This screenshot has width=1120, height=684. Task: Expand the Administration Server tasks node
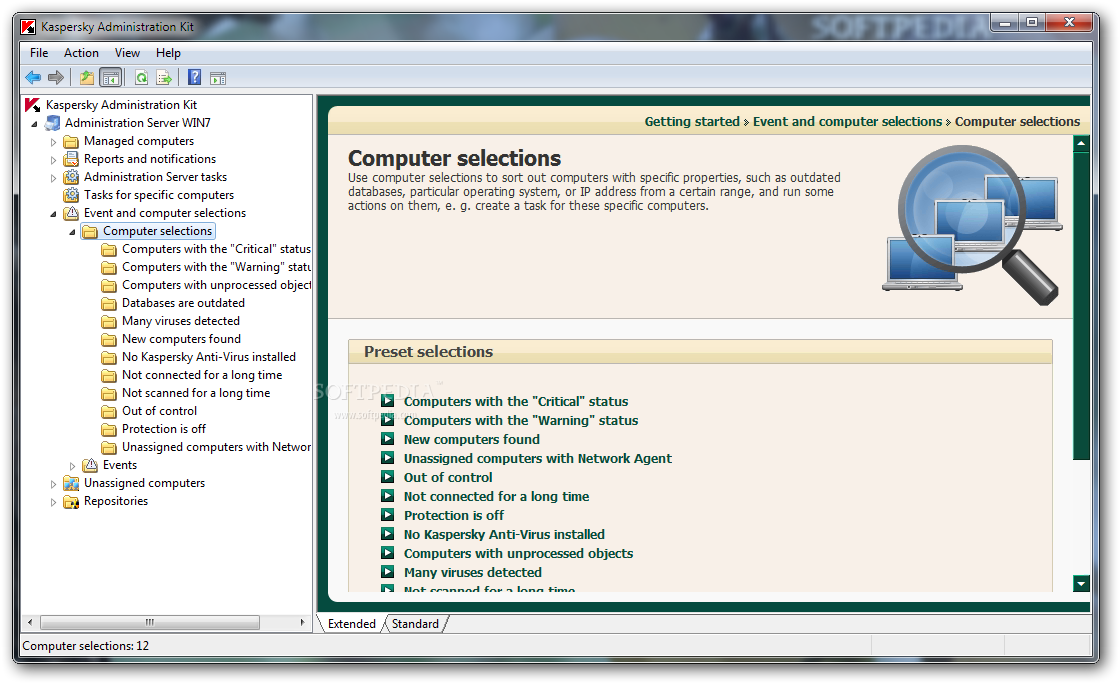[x=53, y=177]
